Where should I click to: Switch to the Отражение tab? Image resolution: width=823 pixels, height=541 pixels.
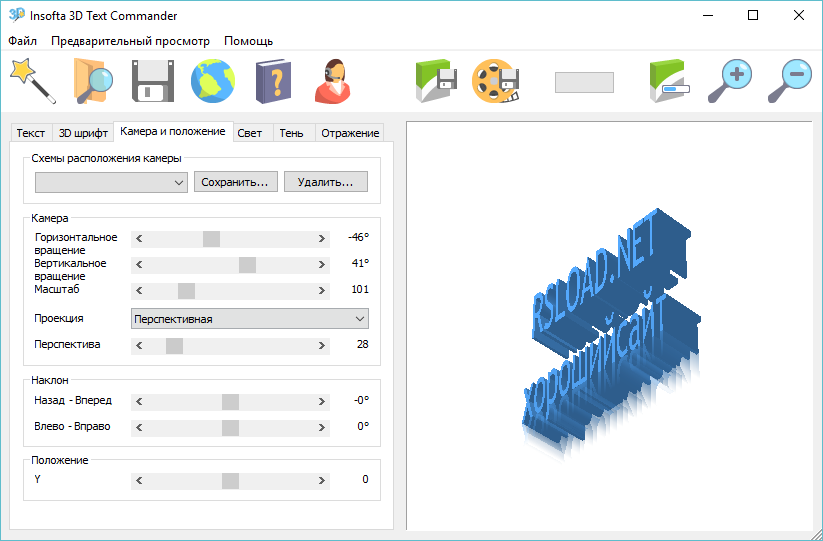350,133
